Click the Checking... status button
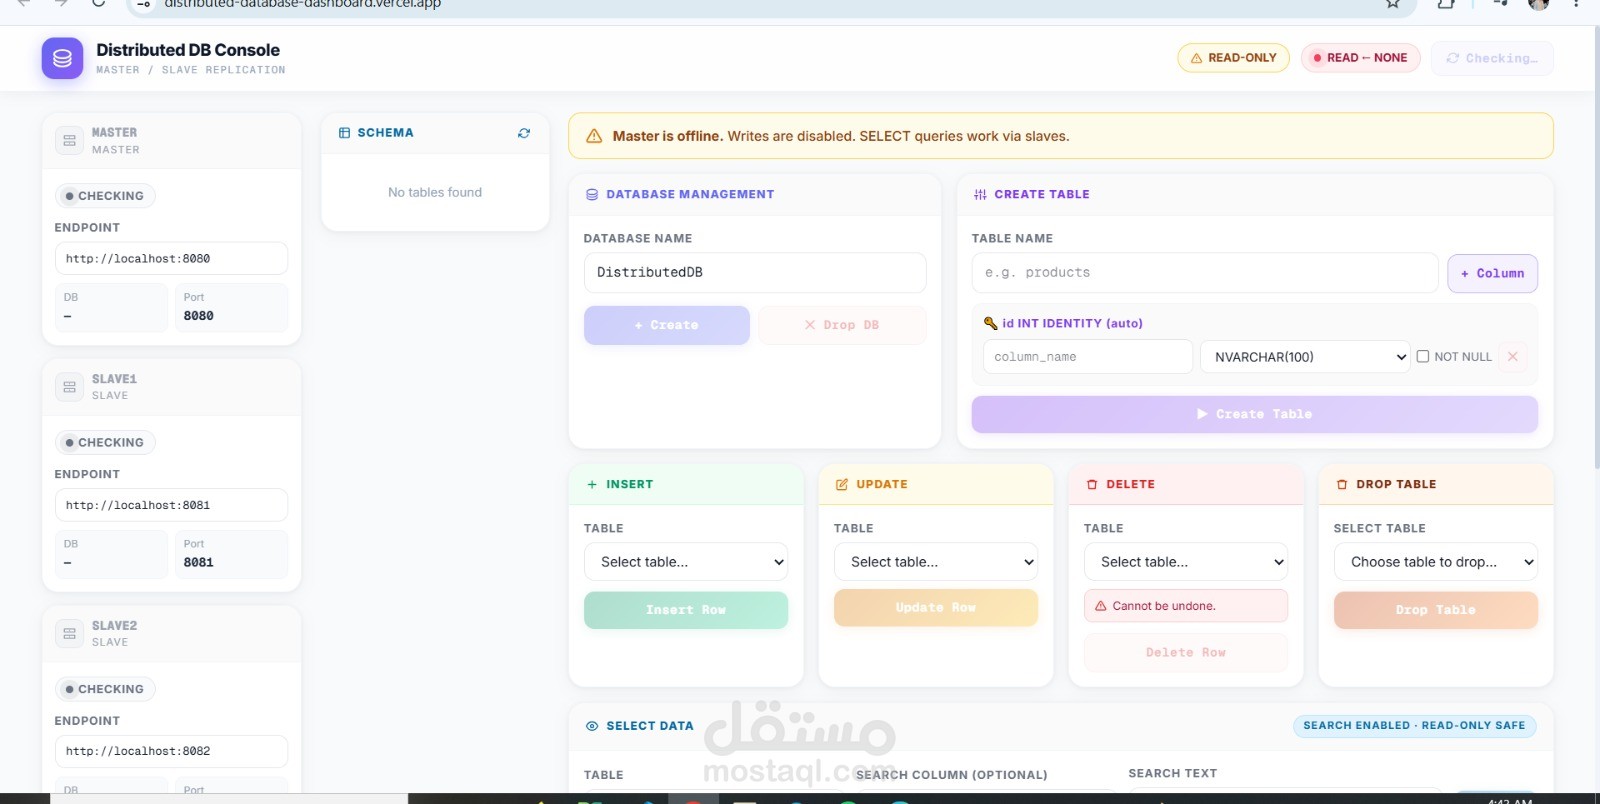1600x804 pixels. (1492, 58)
